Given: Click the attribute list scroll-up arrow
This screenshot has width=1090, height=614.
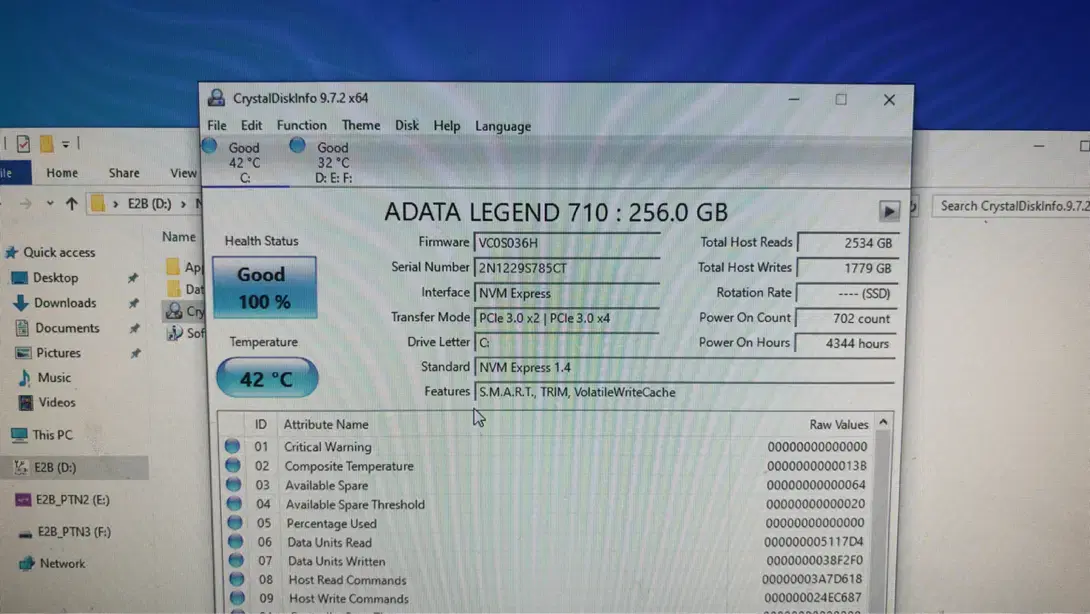Looking at the screenshot, I should tap(883, 423).
